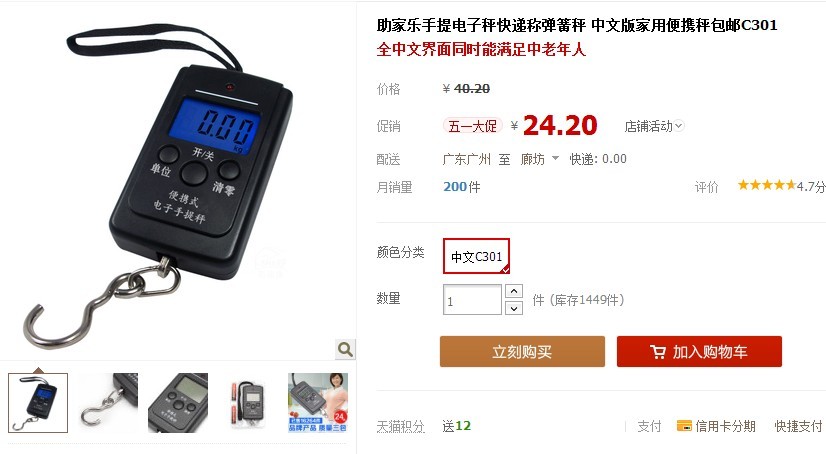This screenshot has width=826, height=454.
Task: Decrease quantity with the down arrow
Action: [x=514, y=308]
